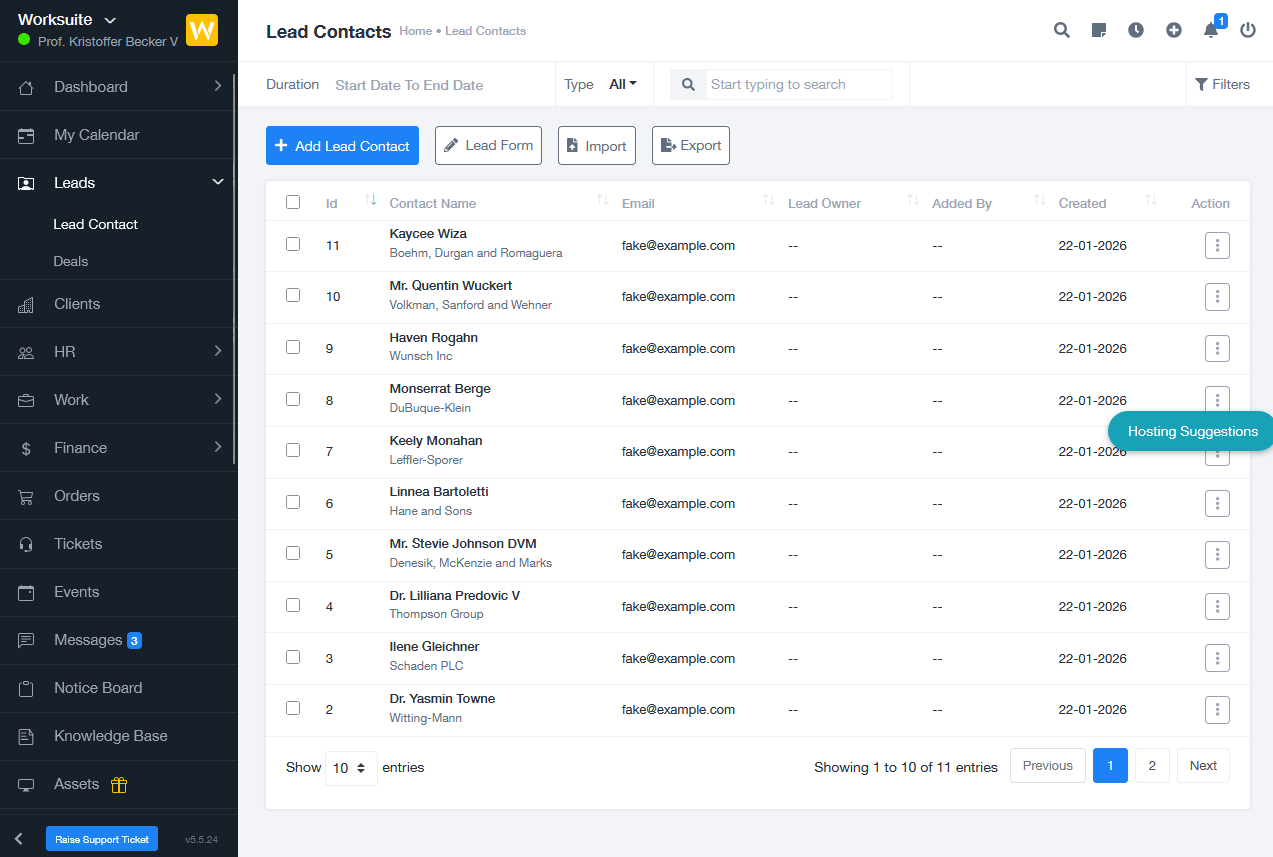The image size is (1273, 857).
Task: Click the lead search input field
Action: click(798, 85)
